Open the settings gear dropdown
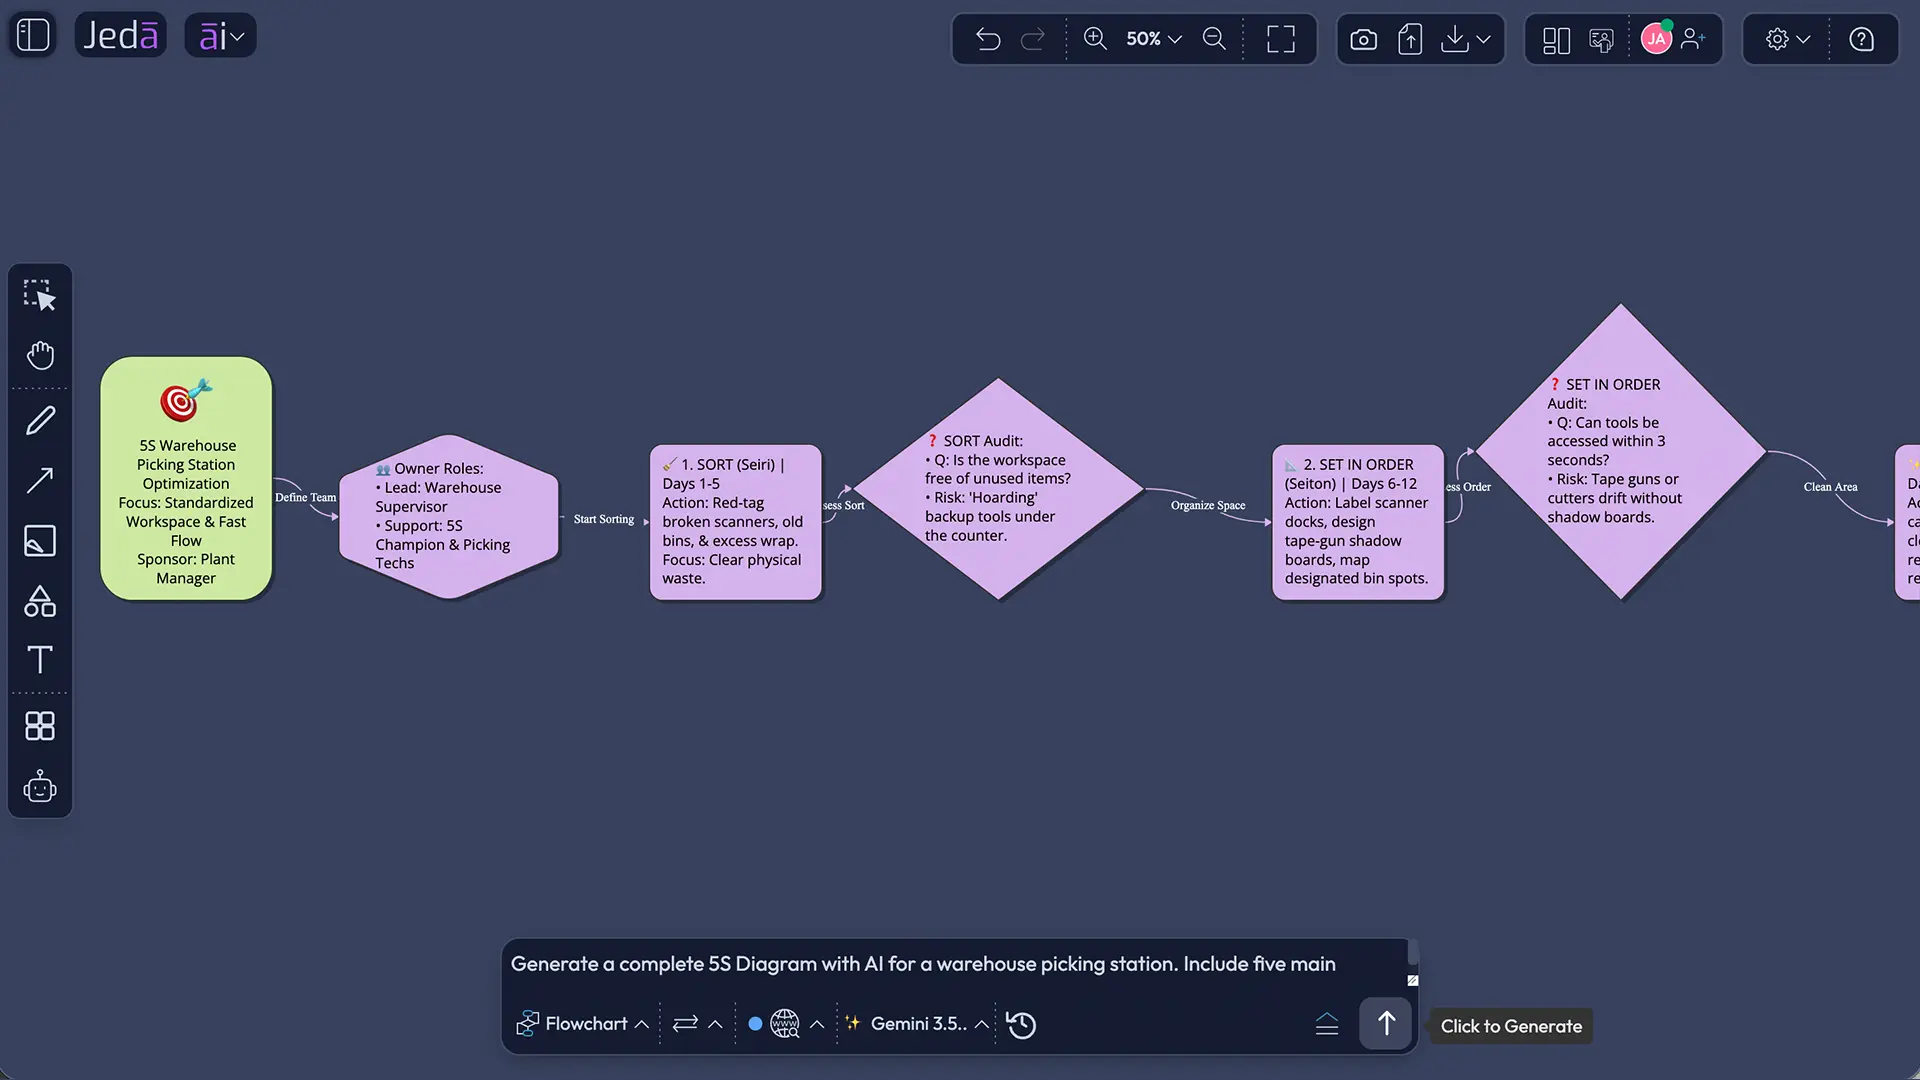 pos(1787,39)
